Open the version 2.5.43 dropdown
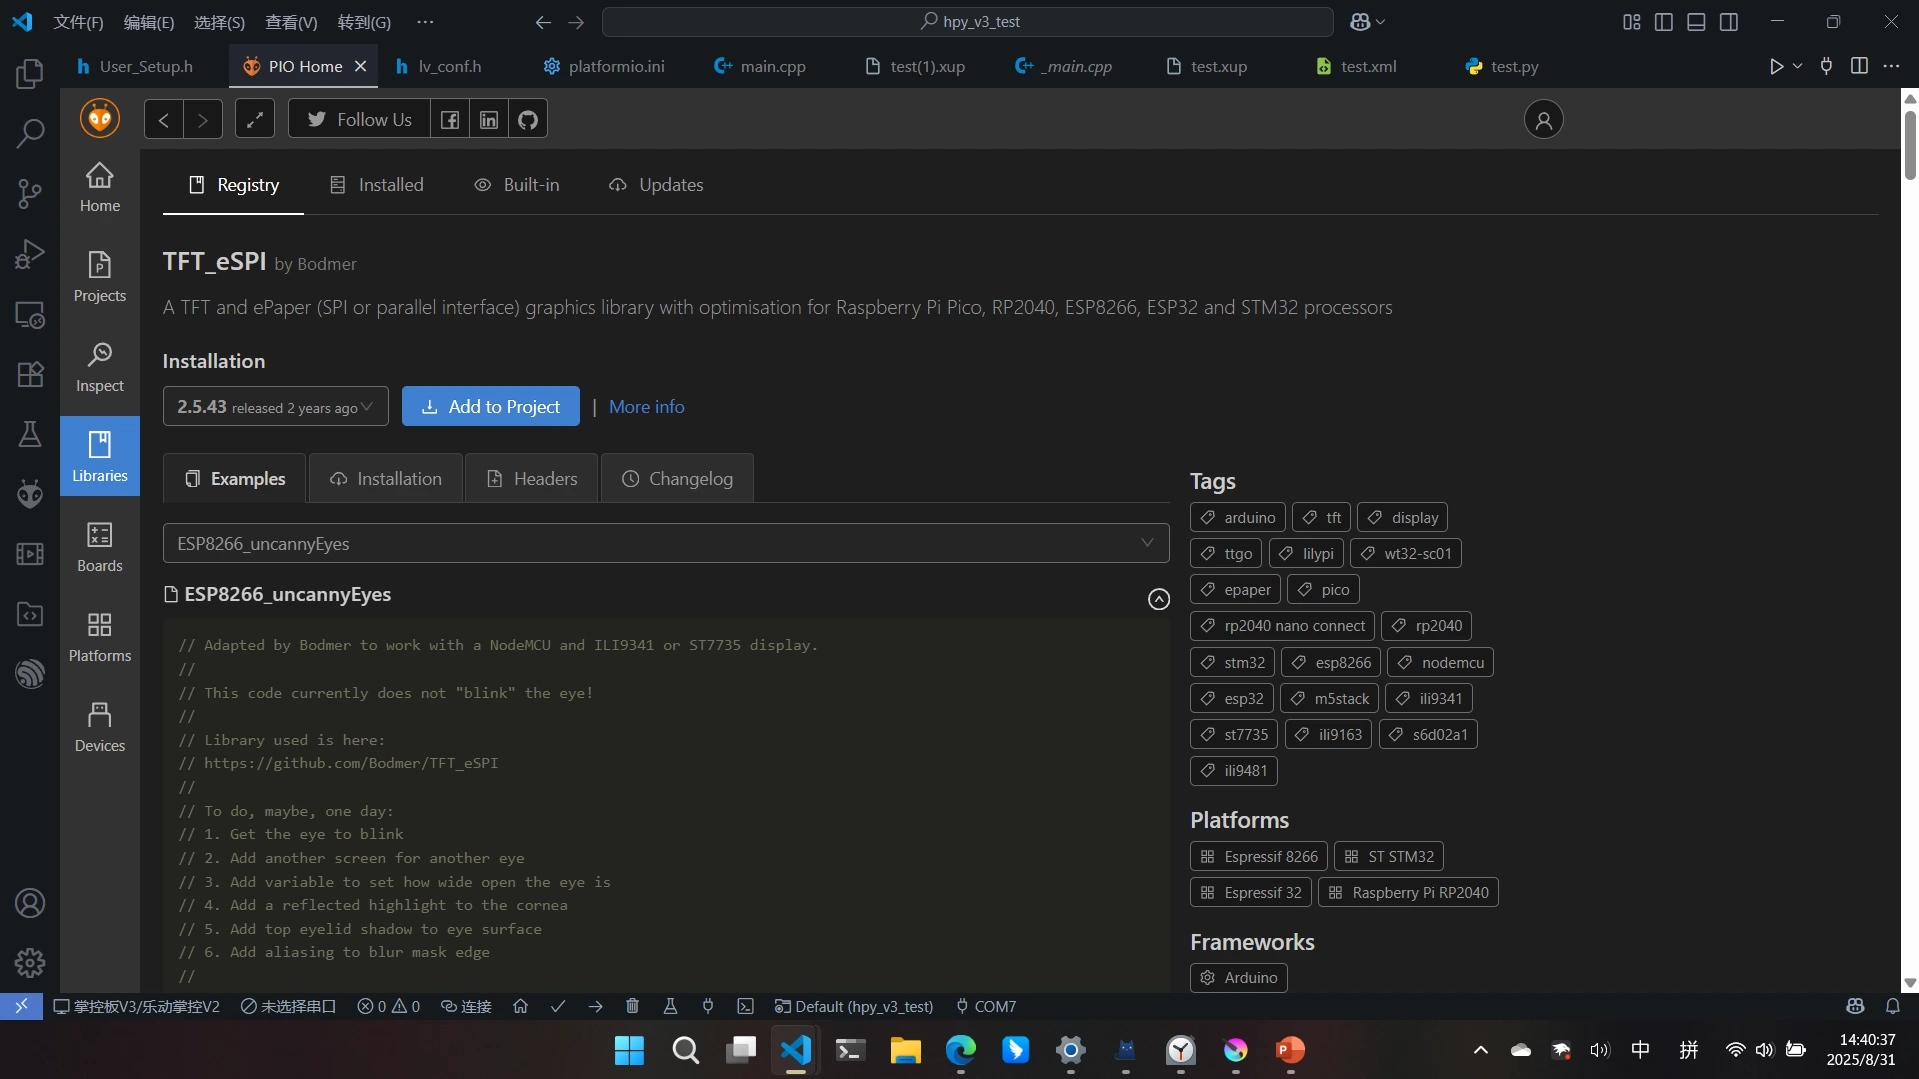Viewport: 1919px width, 1079px height. click(x=275, y=407)
